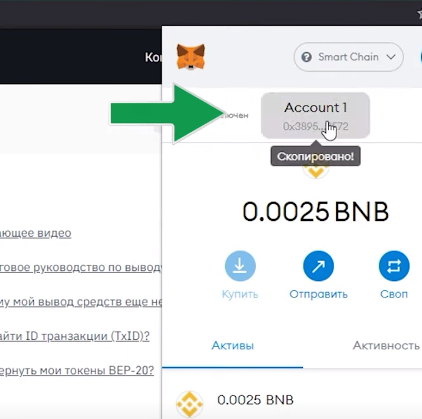The height and width of the screenshot is (419, 422).
Task: Open link about мой вывод средств
Action: pyautogui.click(x=81, y=302)
